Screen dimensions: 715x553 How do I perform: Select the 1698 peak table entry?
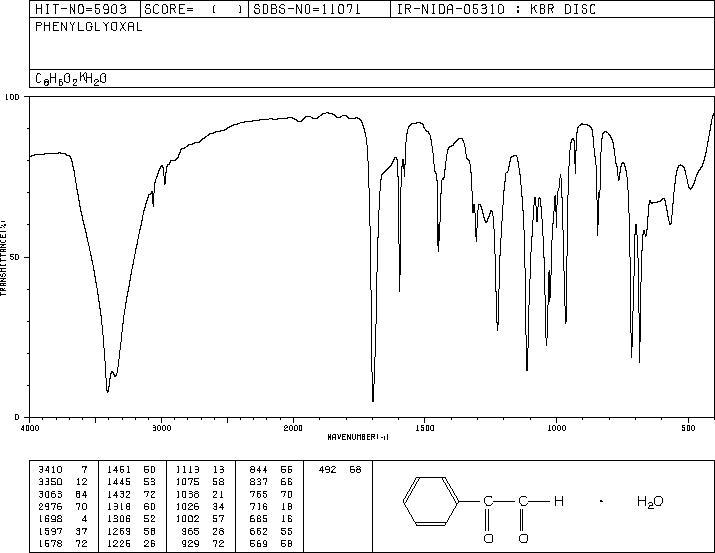[x=63, y=519]
